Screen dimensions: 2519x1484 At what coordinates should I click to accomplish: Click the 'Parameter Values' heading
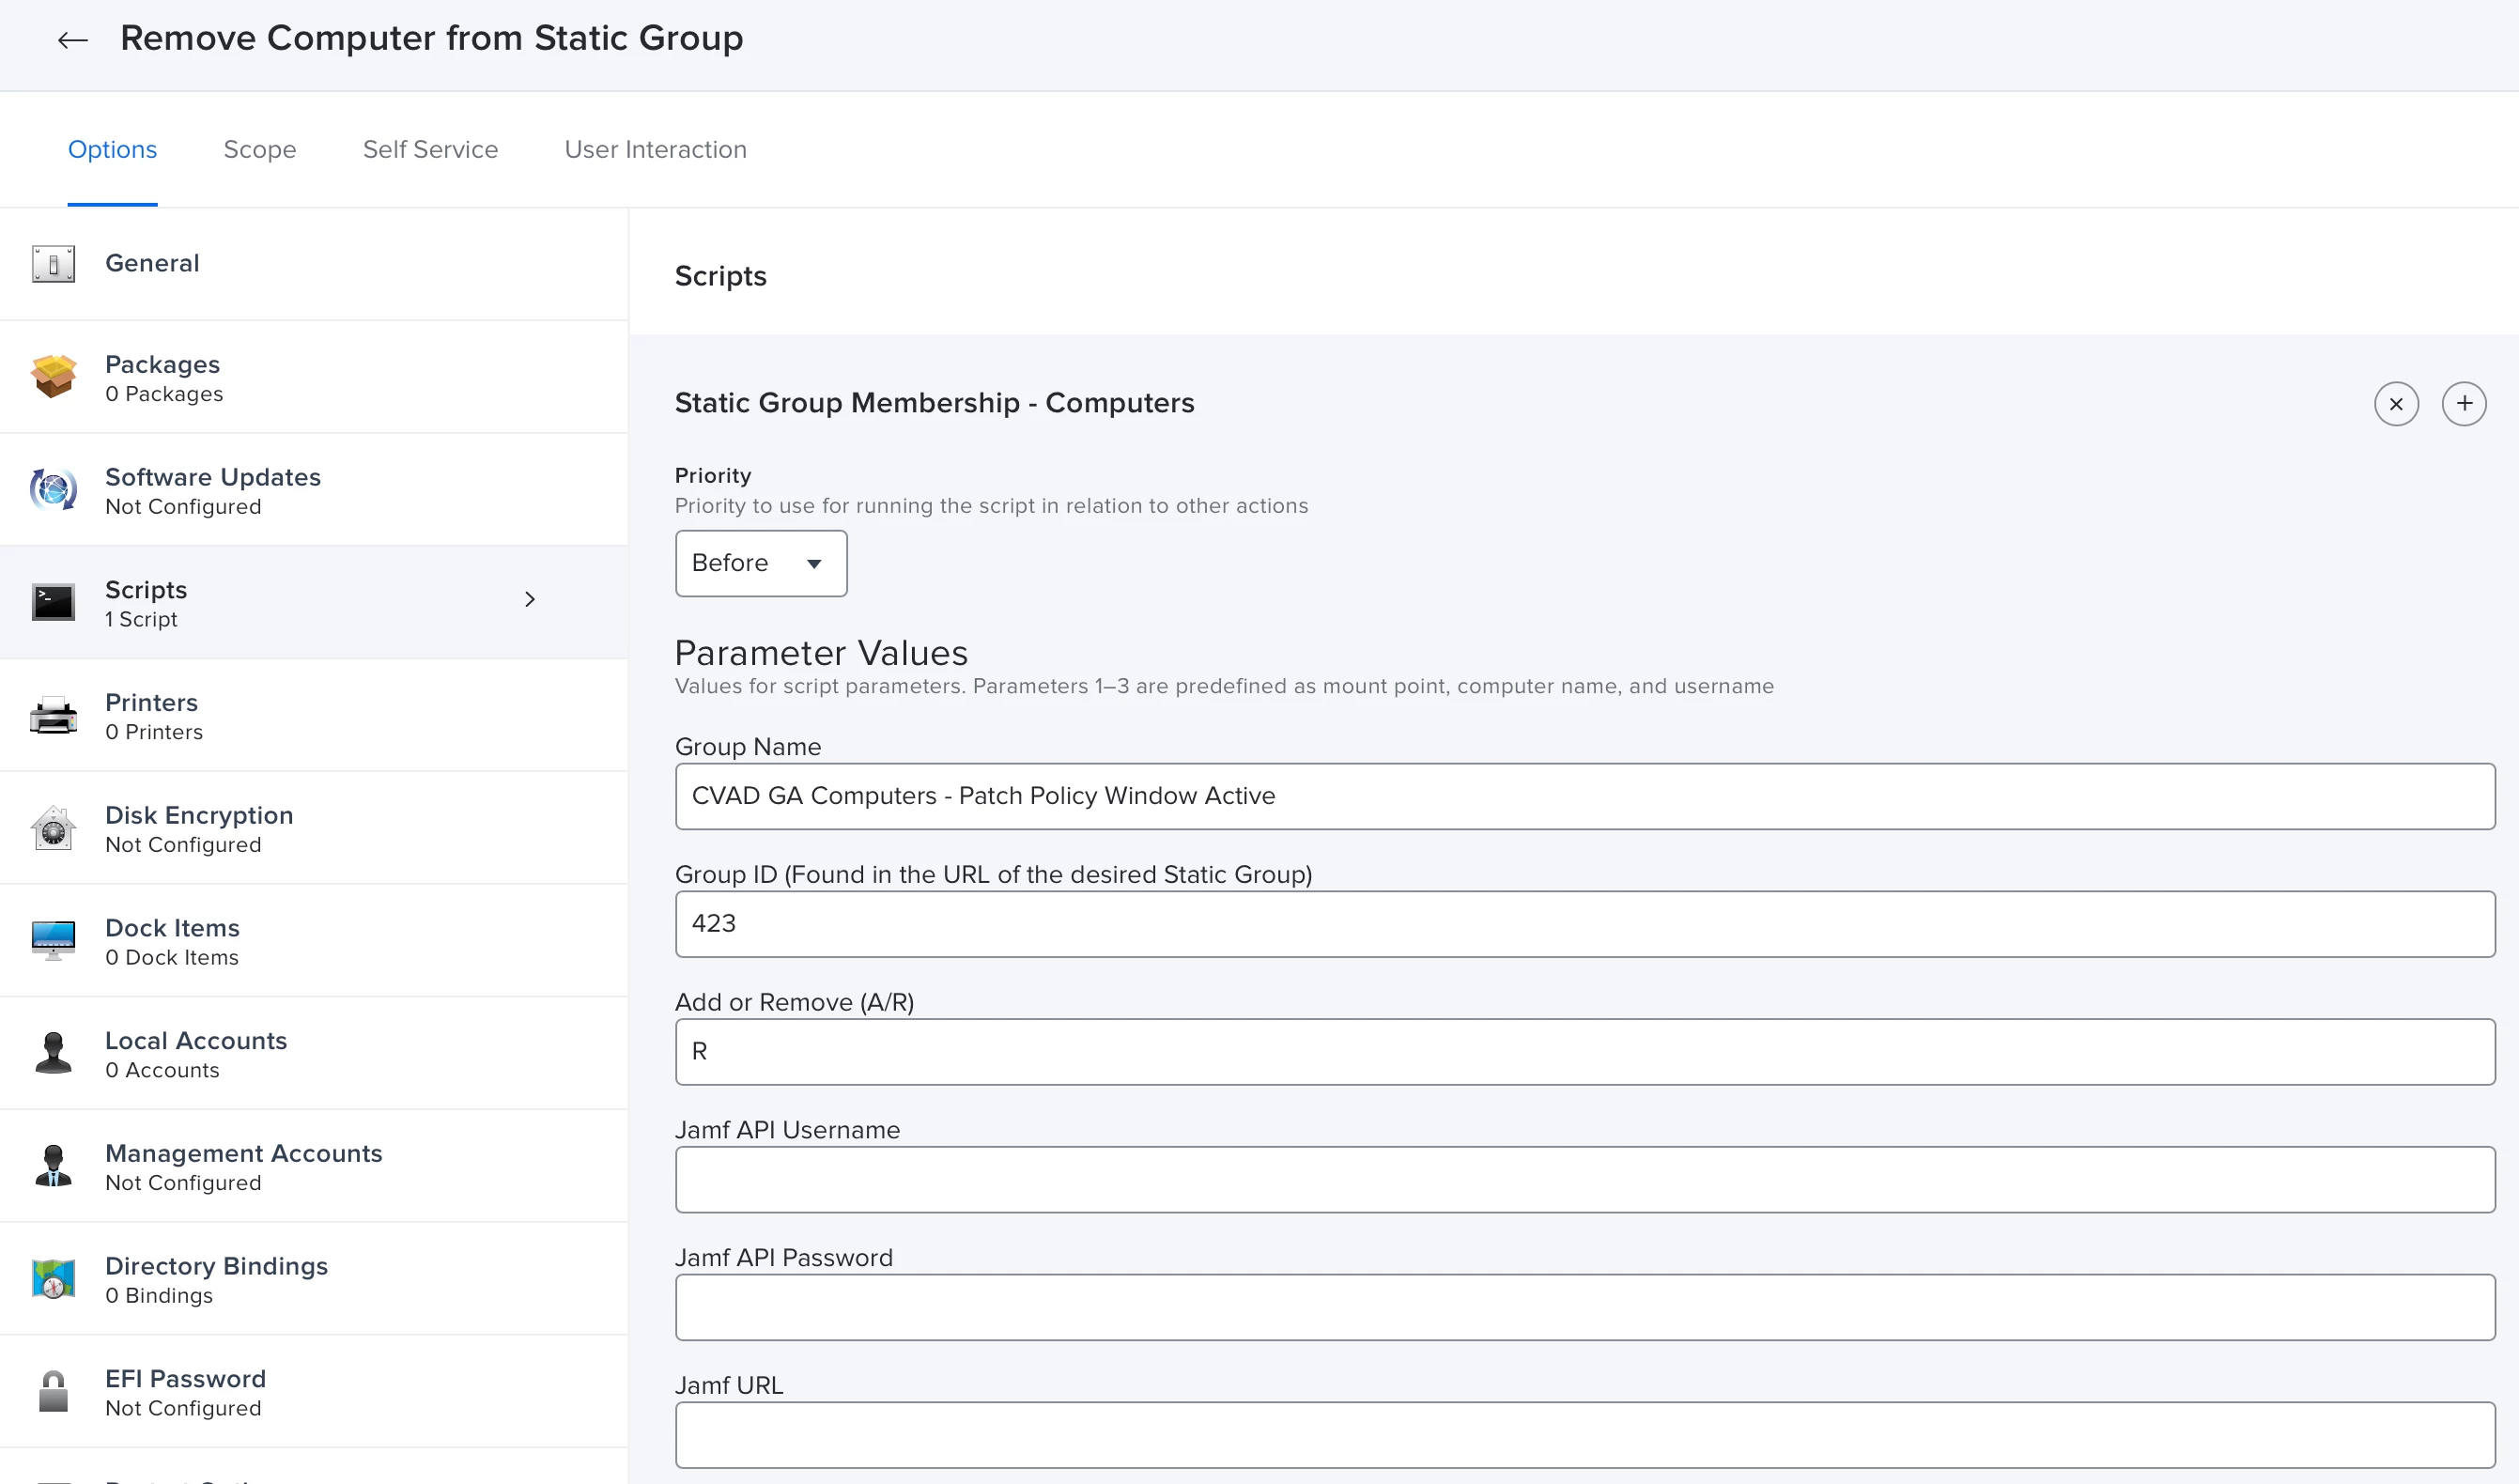tap(821, 653)
